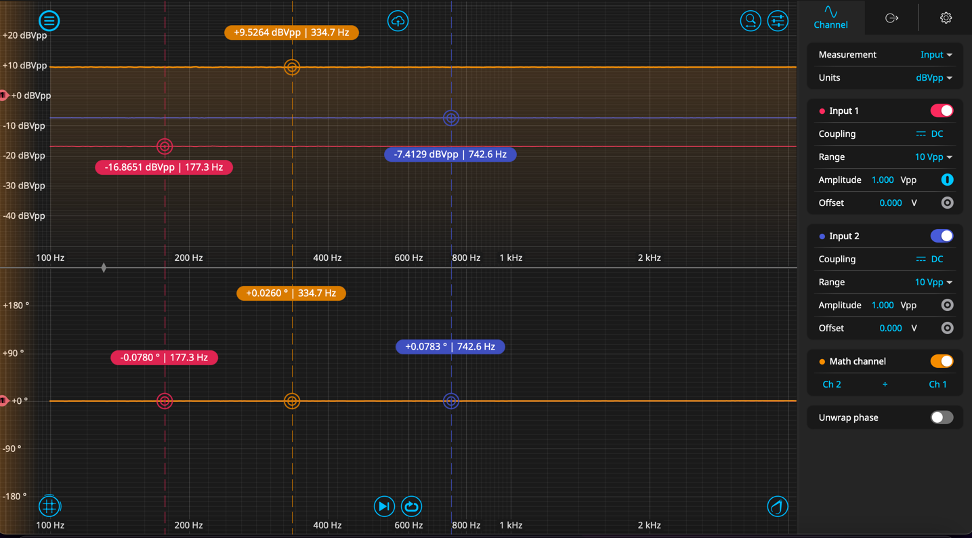Run a single sweep with the step-play button
Image resolution: width=972 pixels, height=538 pixels.
(x=384, y=506)
